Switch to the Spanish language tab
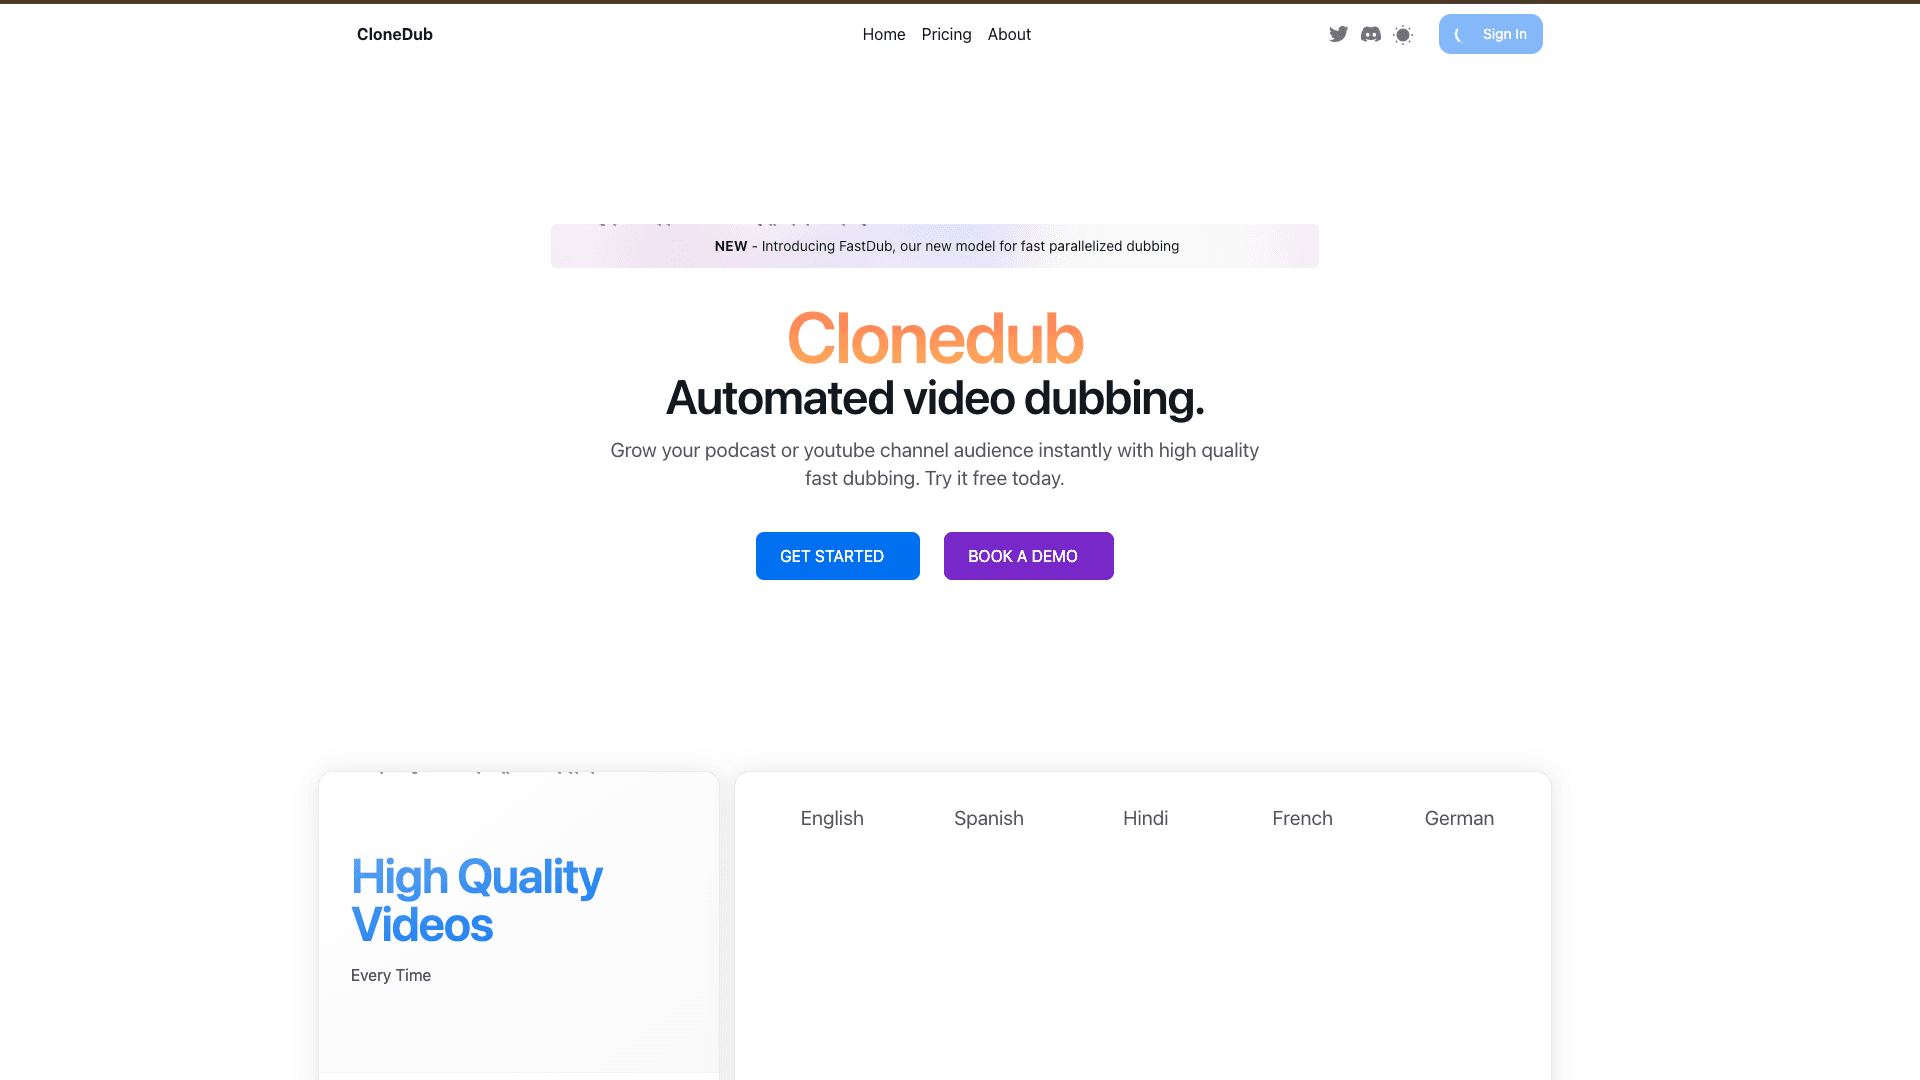Screen dimensions: 1920x1080 tap(988, 818)
